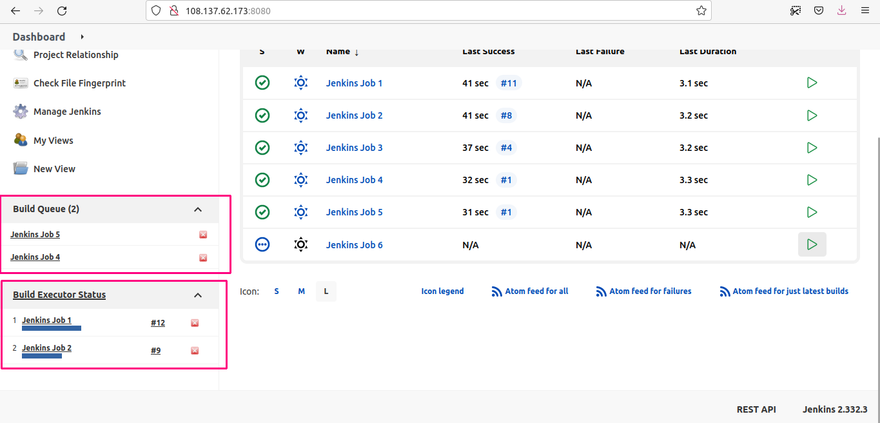This screenshot has height=423, width=880.
Task: Open running build #9 in executor status
Action: 155,351
